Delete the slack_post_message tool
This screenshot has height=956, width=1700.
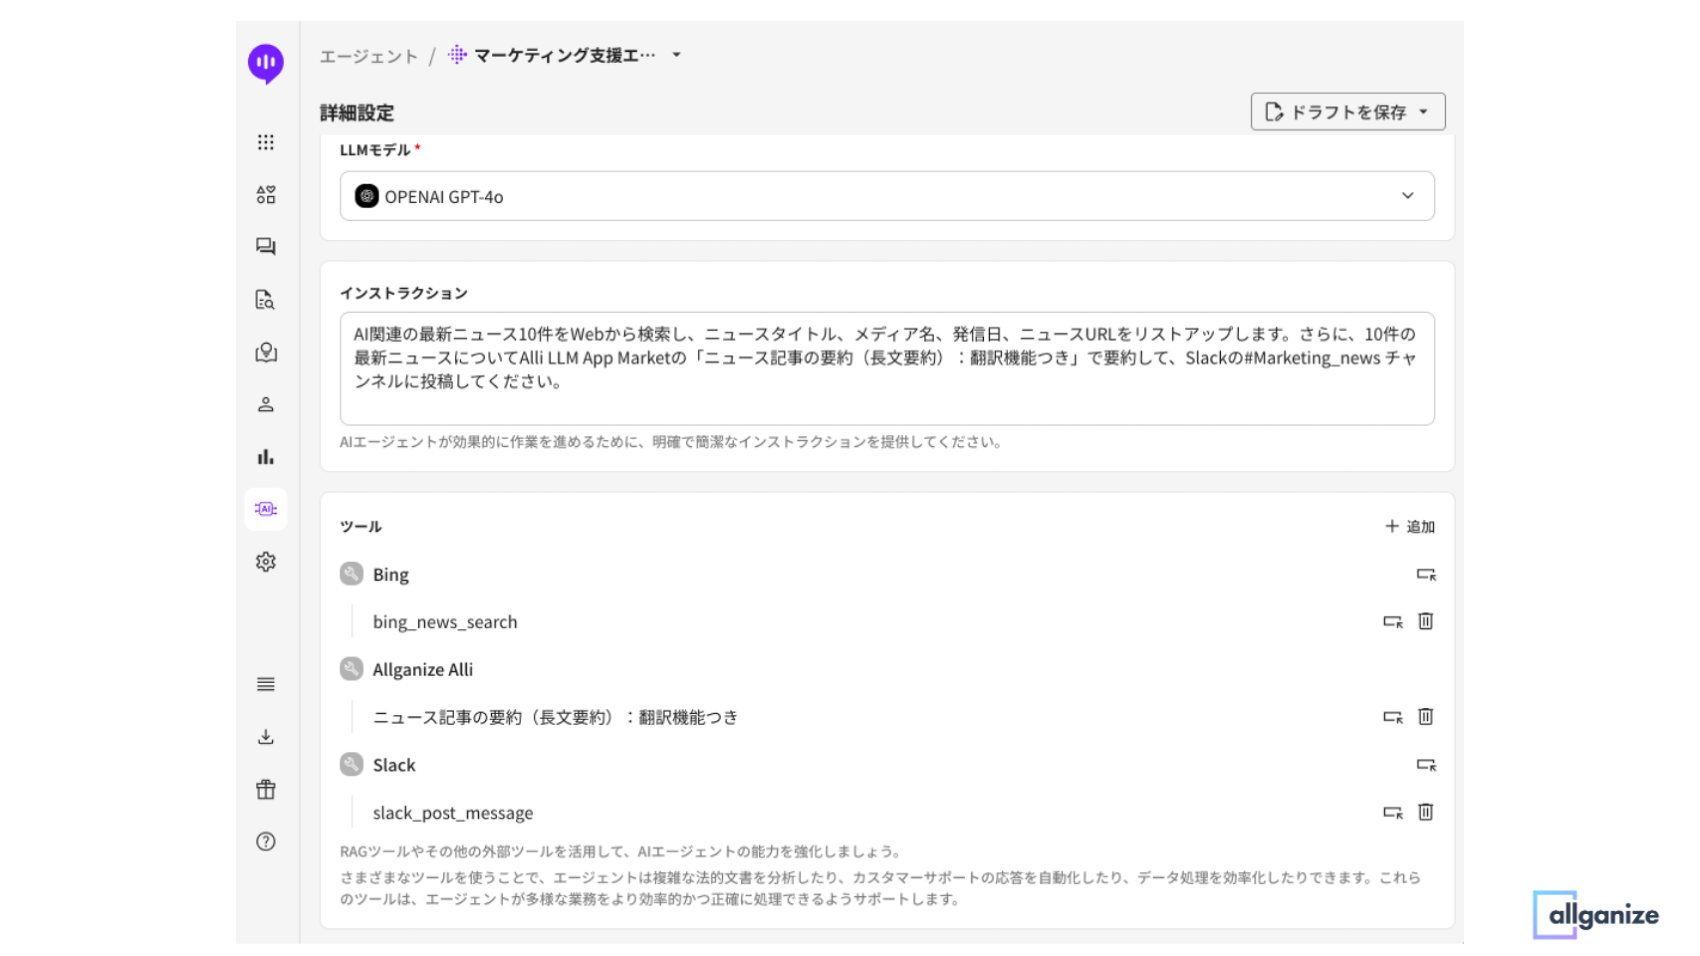pos(1426,812)
